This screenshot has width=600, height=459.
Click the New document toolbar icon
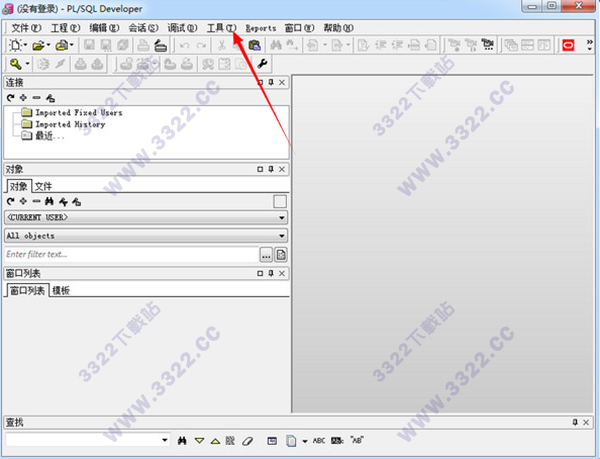pyautogui.click(x=15, y=45)
